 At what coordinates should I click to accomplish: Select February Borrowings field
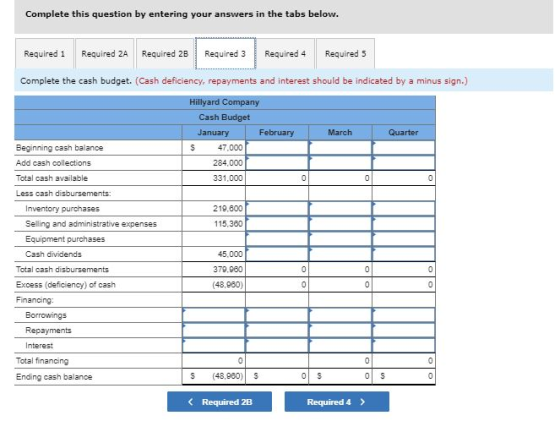[x=277, y=315]
